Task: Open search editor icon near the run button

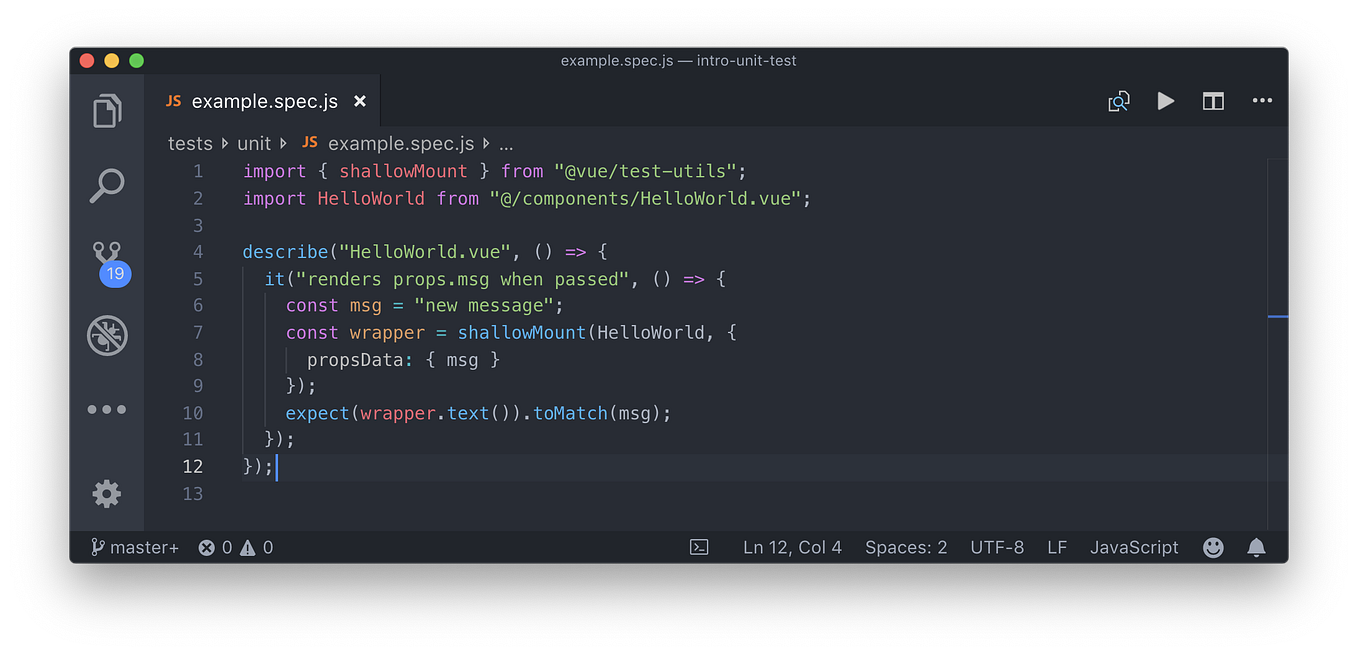Action: pos(1119,100)
